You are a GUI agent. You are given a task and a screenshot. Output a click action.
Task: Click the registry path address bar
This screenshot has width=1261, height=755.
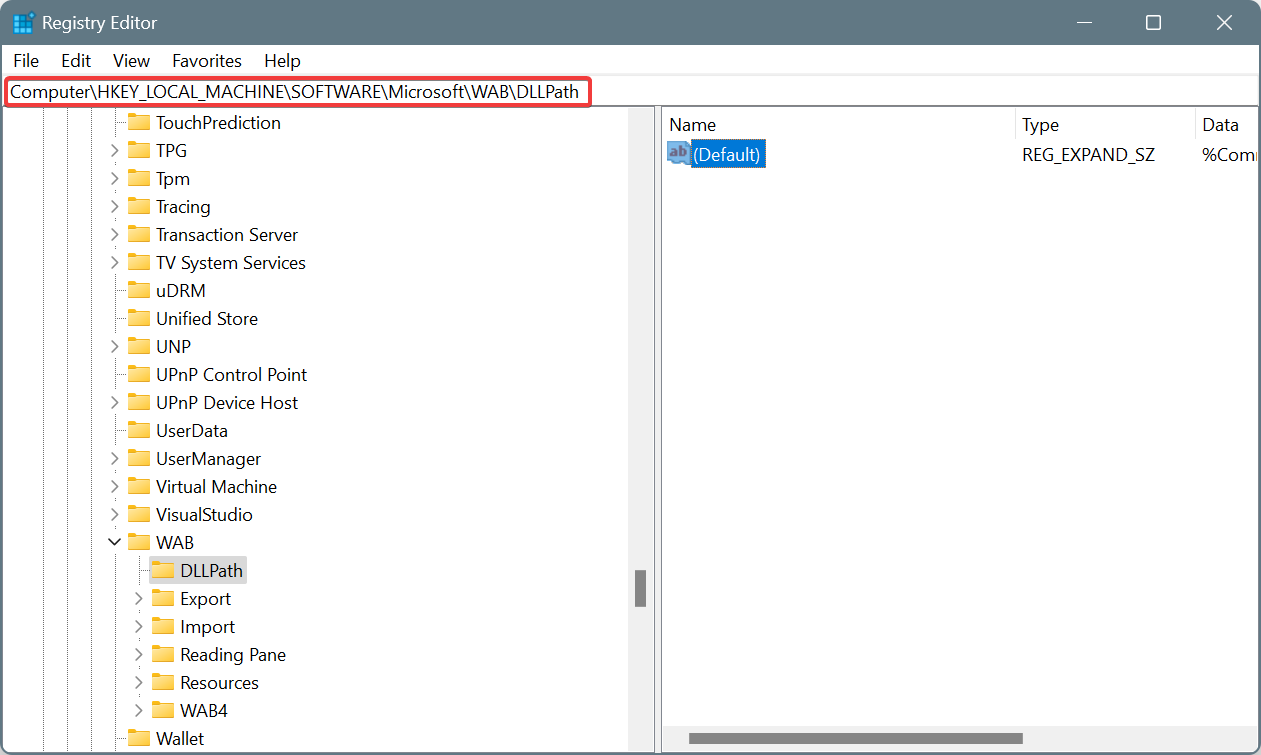(630, 92)
